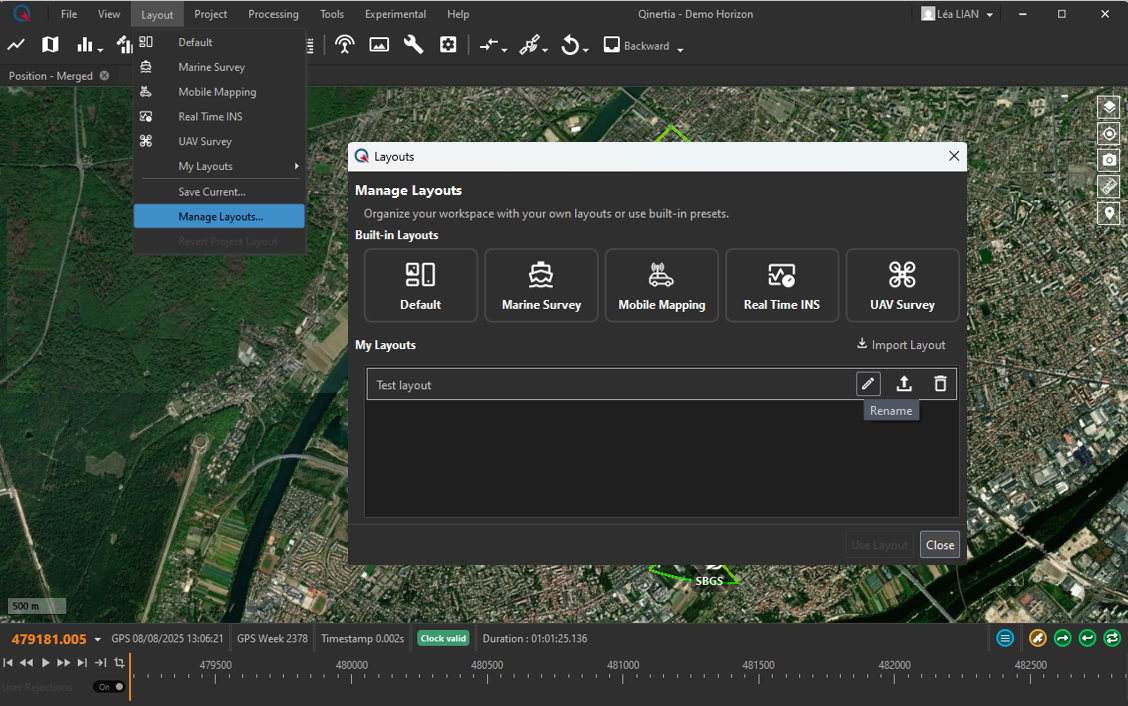The image size is (1128, 706).
Task: Click the location pin icon on map
Action: 1108,213
